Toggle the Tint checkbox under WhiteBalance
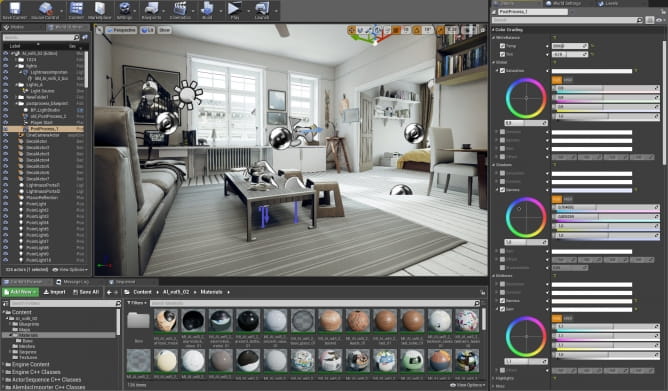The image size is (668, 391). [502, 54]
